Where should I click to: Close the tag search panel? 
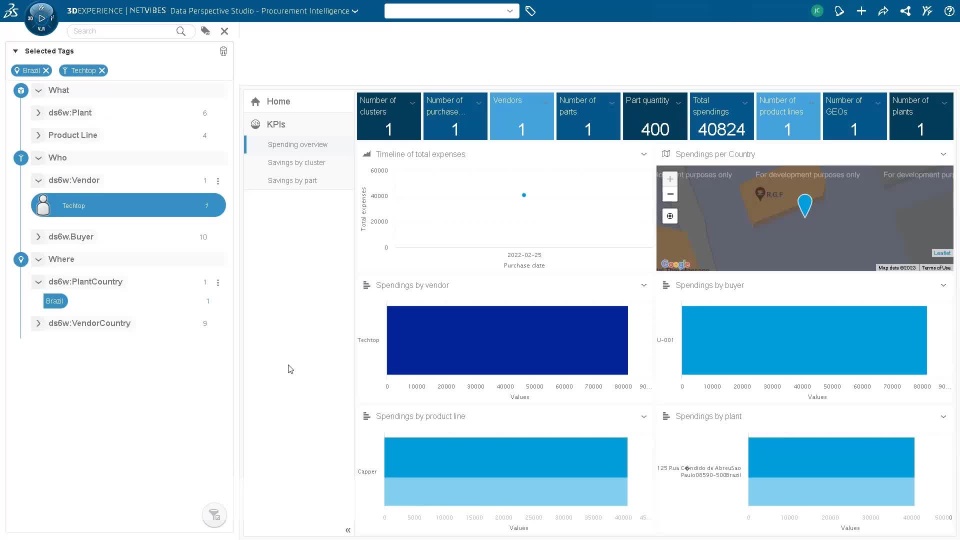[225, 31]
